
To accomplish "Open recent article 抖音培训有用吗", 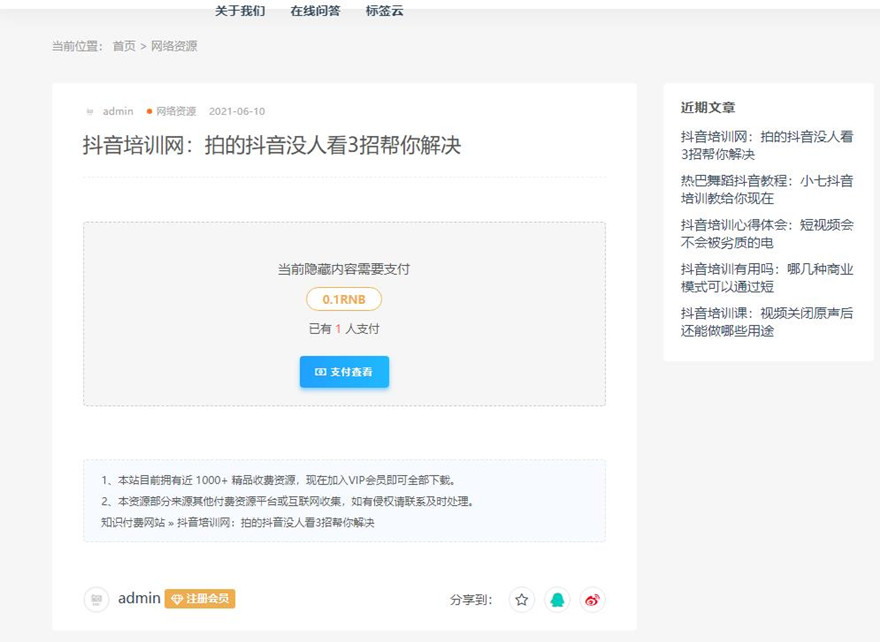I will 767,278.
